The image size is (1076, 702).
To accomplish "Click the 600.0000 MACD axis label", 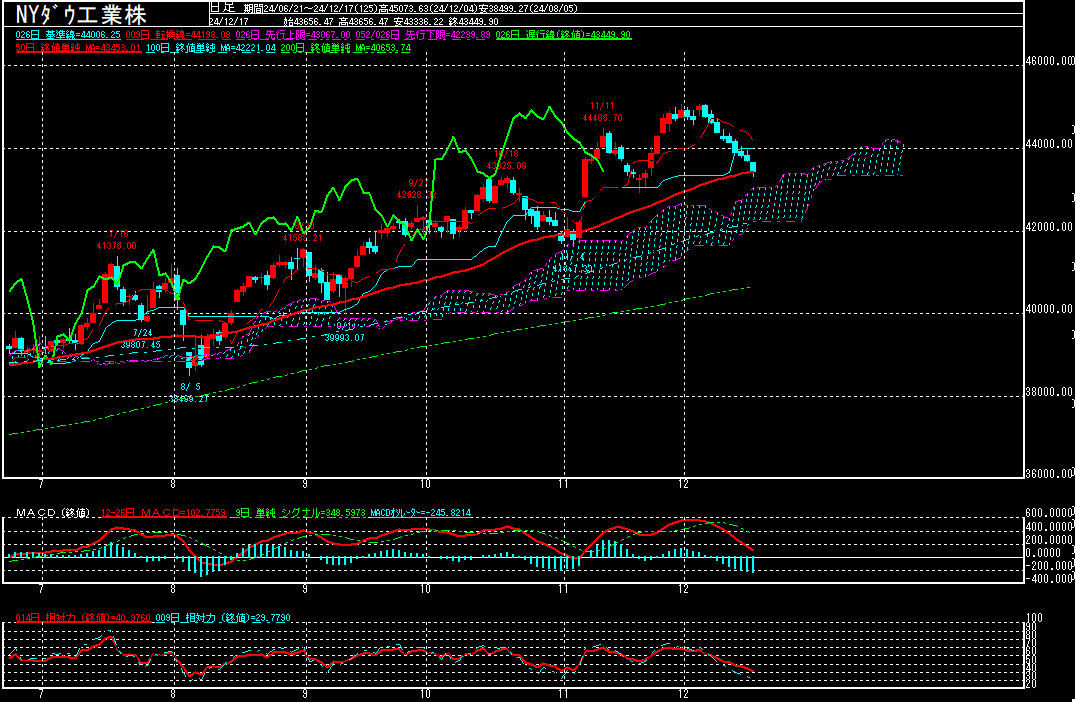I will pyautogui.click(x=1049, y=513).
